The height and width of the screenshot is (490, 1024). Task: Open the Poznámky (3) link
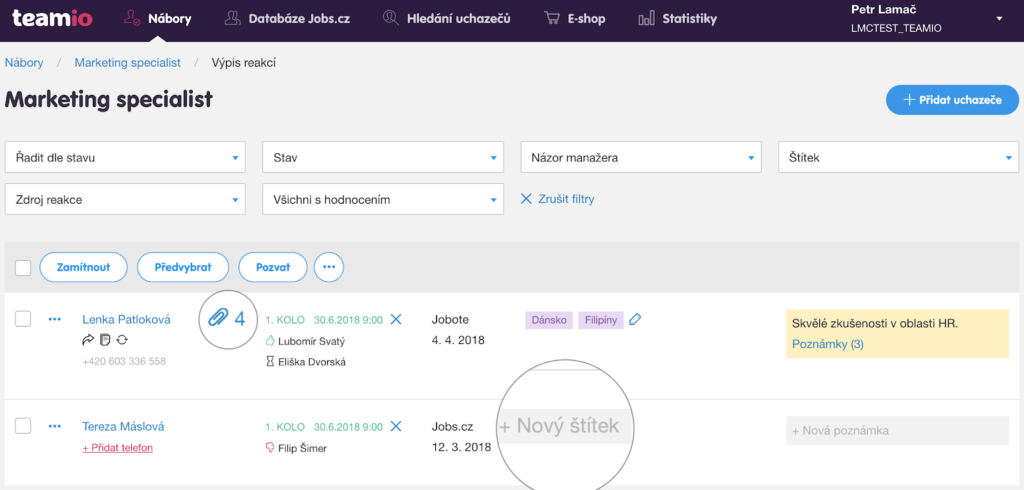point(827,344)
